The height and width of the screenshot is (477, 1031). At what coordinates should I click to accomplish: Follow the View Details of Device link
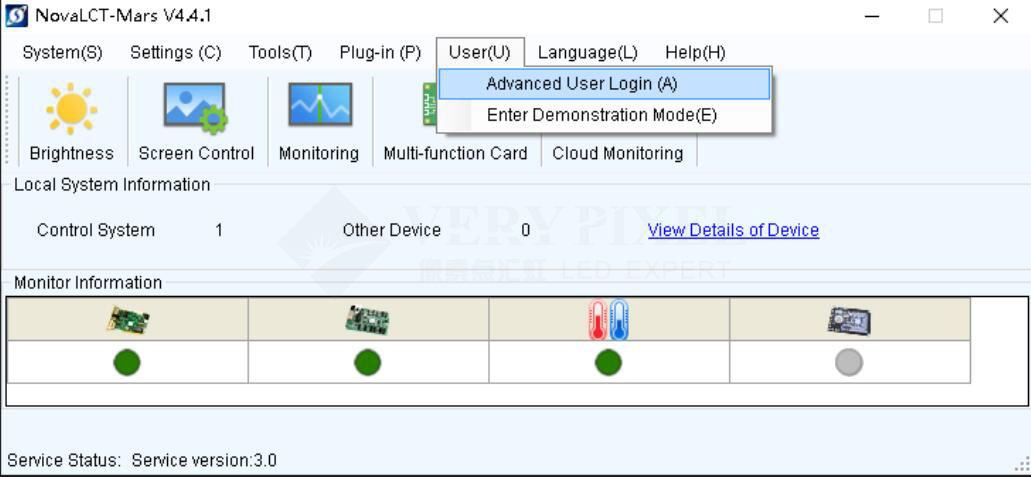[733, 230]
